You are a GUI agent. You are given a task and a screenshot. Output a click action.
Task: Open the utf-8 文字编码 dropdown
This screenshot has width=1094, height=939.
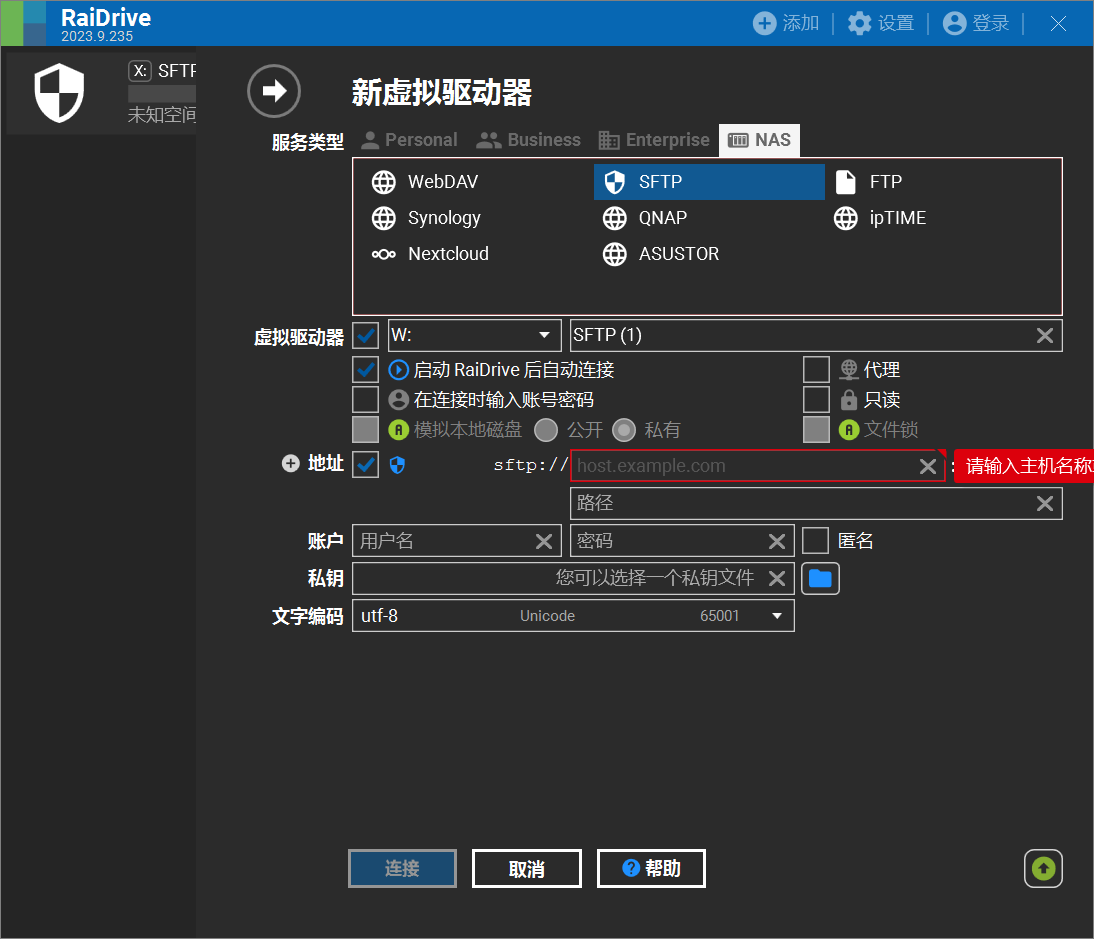click(573, 616)
